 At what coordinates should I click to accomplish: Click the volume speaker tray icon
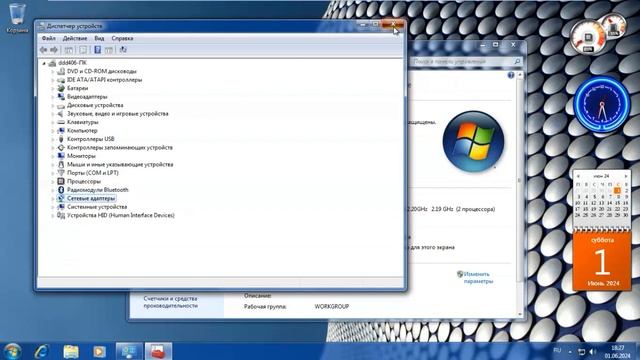pyautogui.click(x=592, y=351)
